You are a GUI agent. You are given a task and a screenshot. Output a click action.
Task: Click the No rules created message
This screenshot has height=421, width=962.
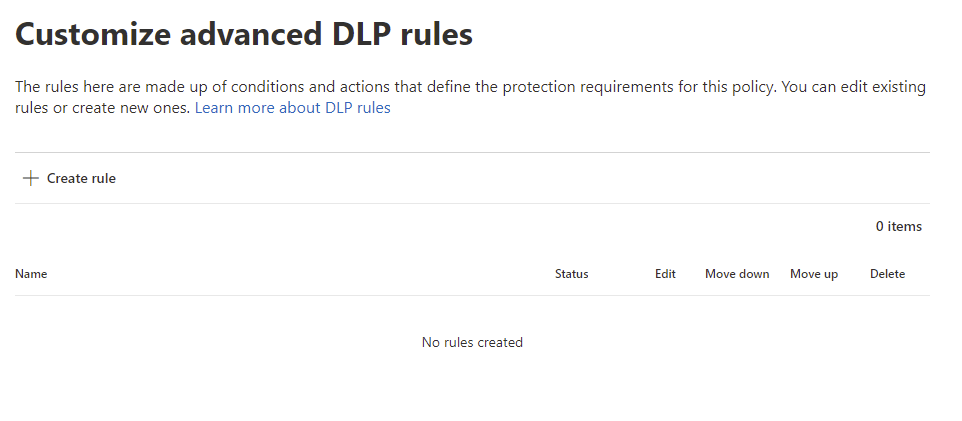click(472, 343)
